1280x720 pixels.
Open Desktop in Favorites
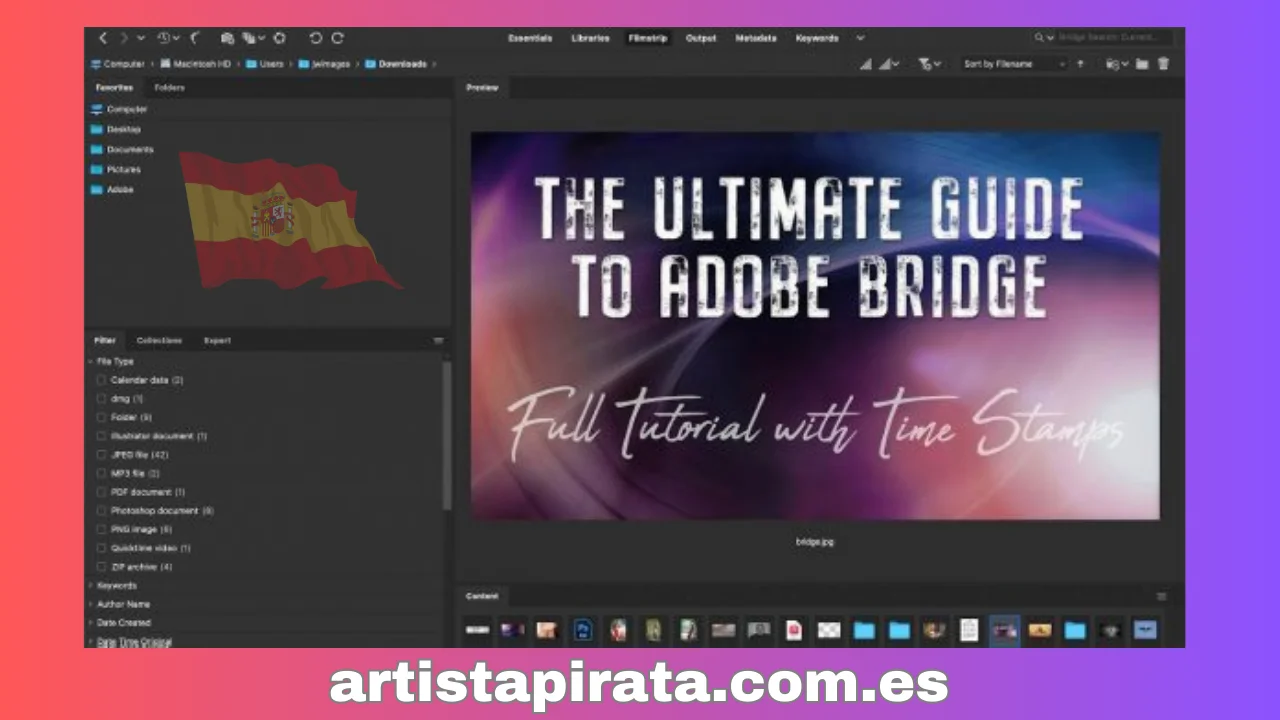[115, 129]
